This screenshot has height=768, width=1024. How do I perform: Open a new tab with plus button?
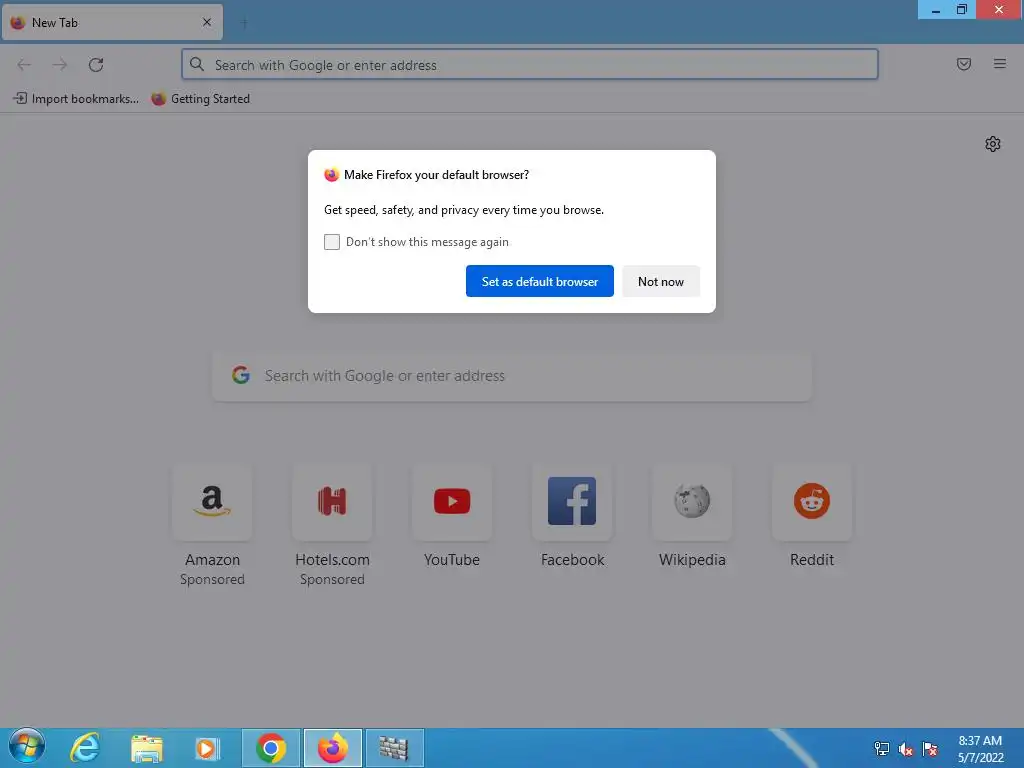point(244,23)
